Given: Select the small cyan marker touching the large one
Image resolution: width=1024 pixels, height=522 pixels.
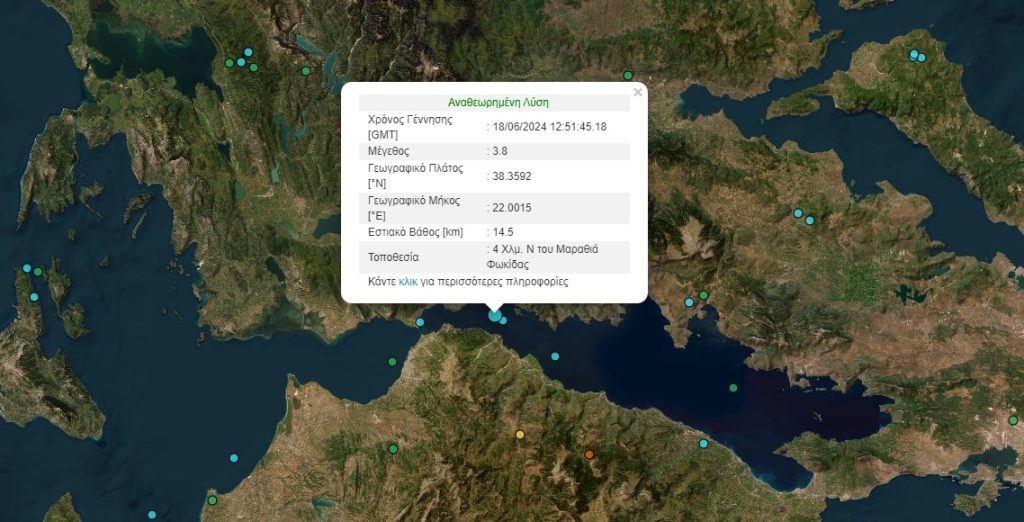Looking at the screenshot, I should tap(504, 321).
